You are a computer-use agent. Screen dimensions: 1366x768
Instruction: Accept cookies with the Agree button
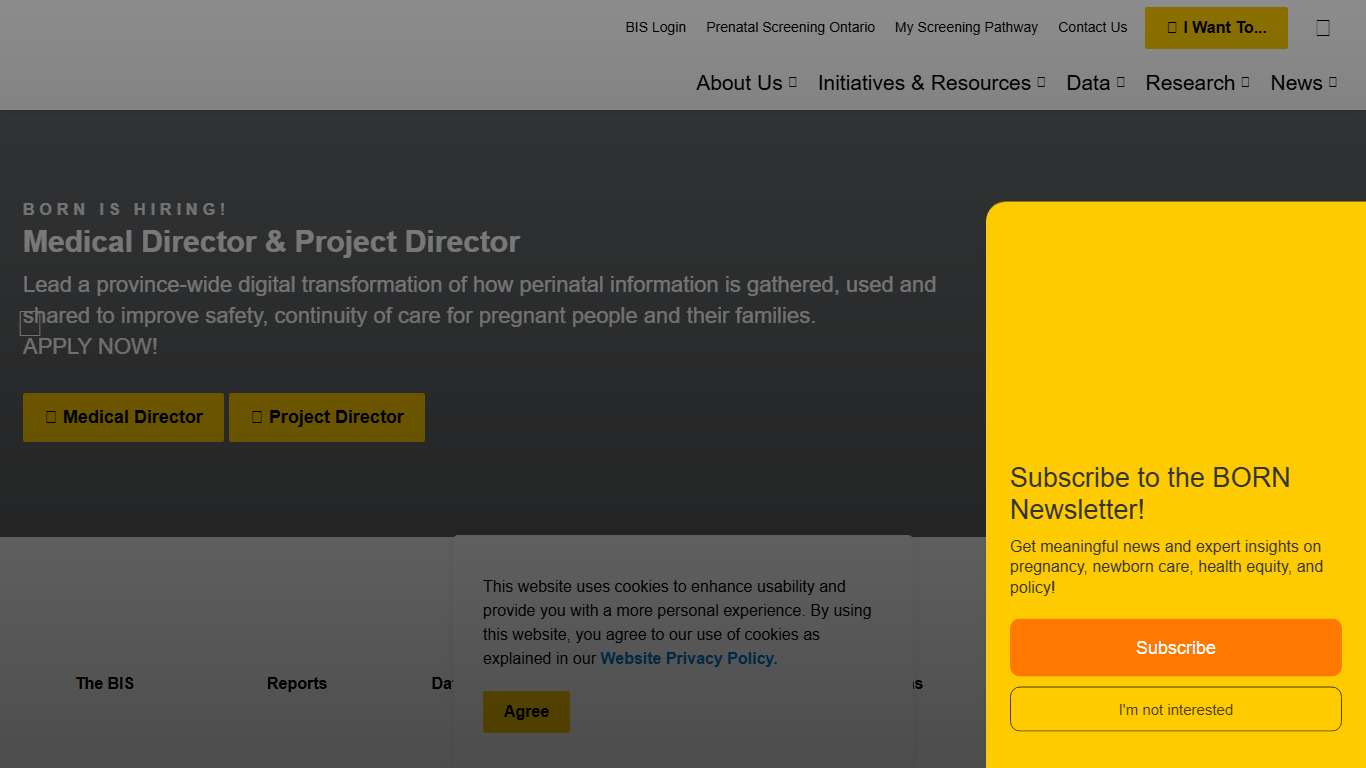pyautogui.click(x=526, y=711)
